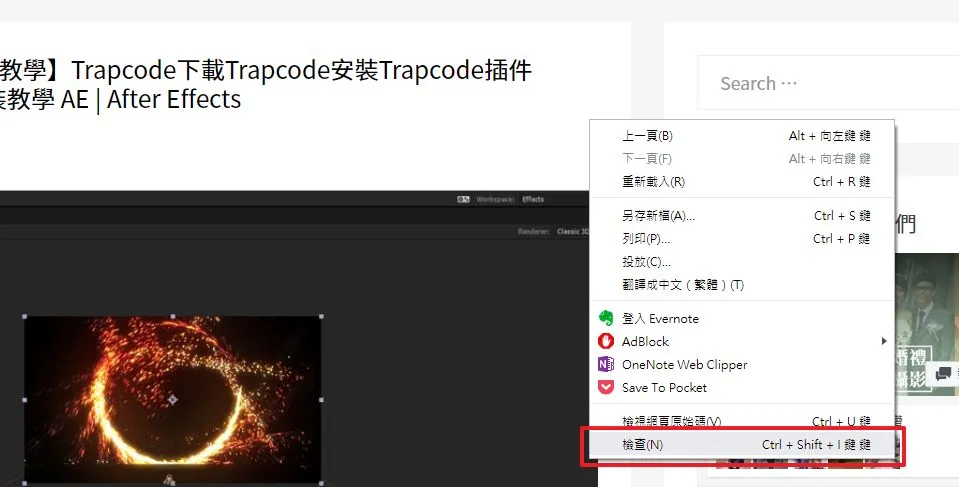Viewport: 959px width, 487px height.
Task: Click the disabled 下一頁(F) menu entry
Action: point(742,159)
